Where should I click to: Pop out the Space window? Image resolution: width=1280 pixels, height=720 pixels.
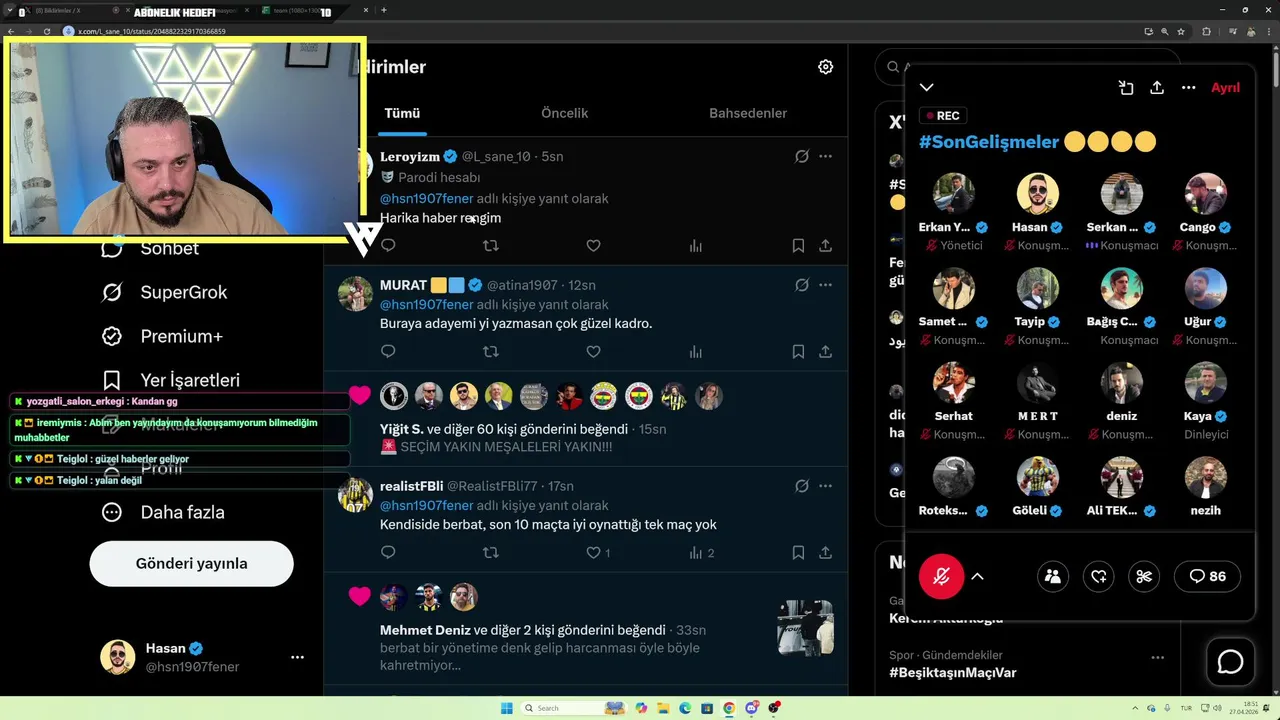click(1126, 87)
